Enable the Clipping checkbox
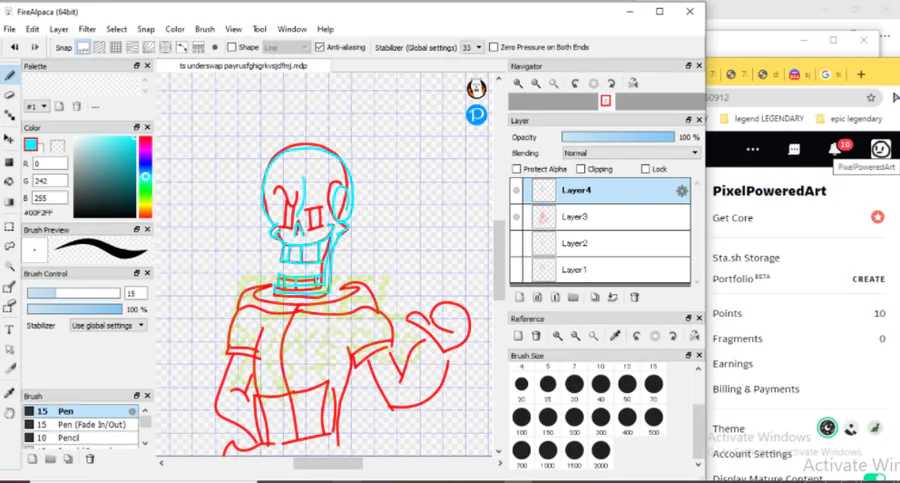 tap(581, 169)
